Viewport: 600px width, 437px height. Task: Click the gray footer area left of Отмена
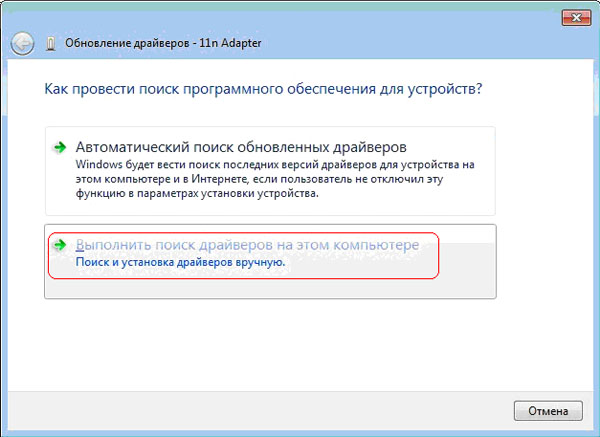300,410
